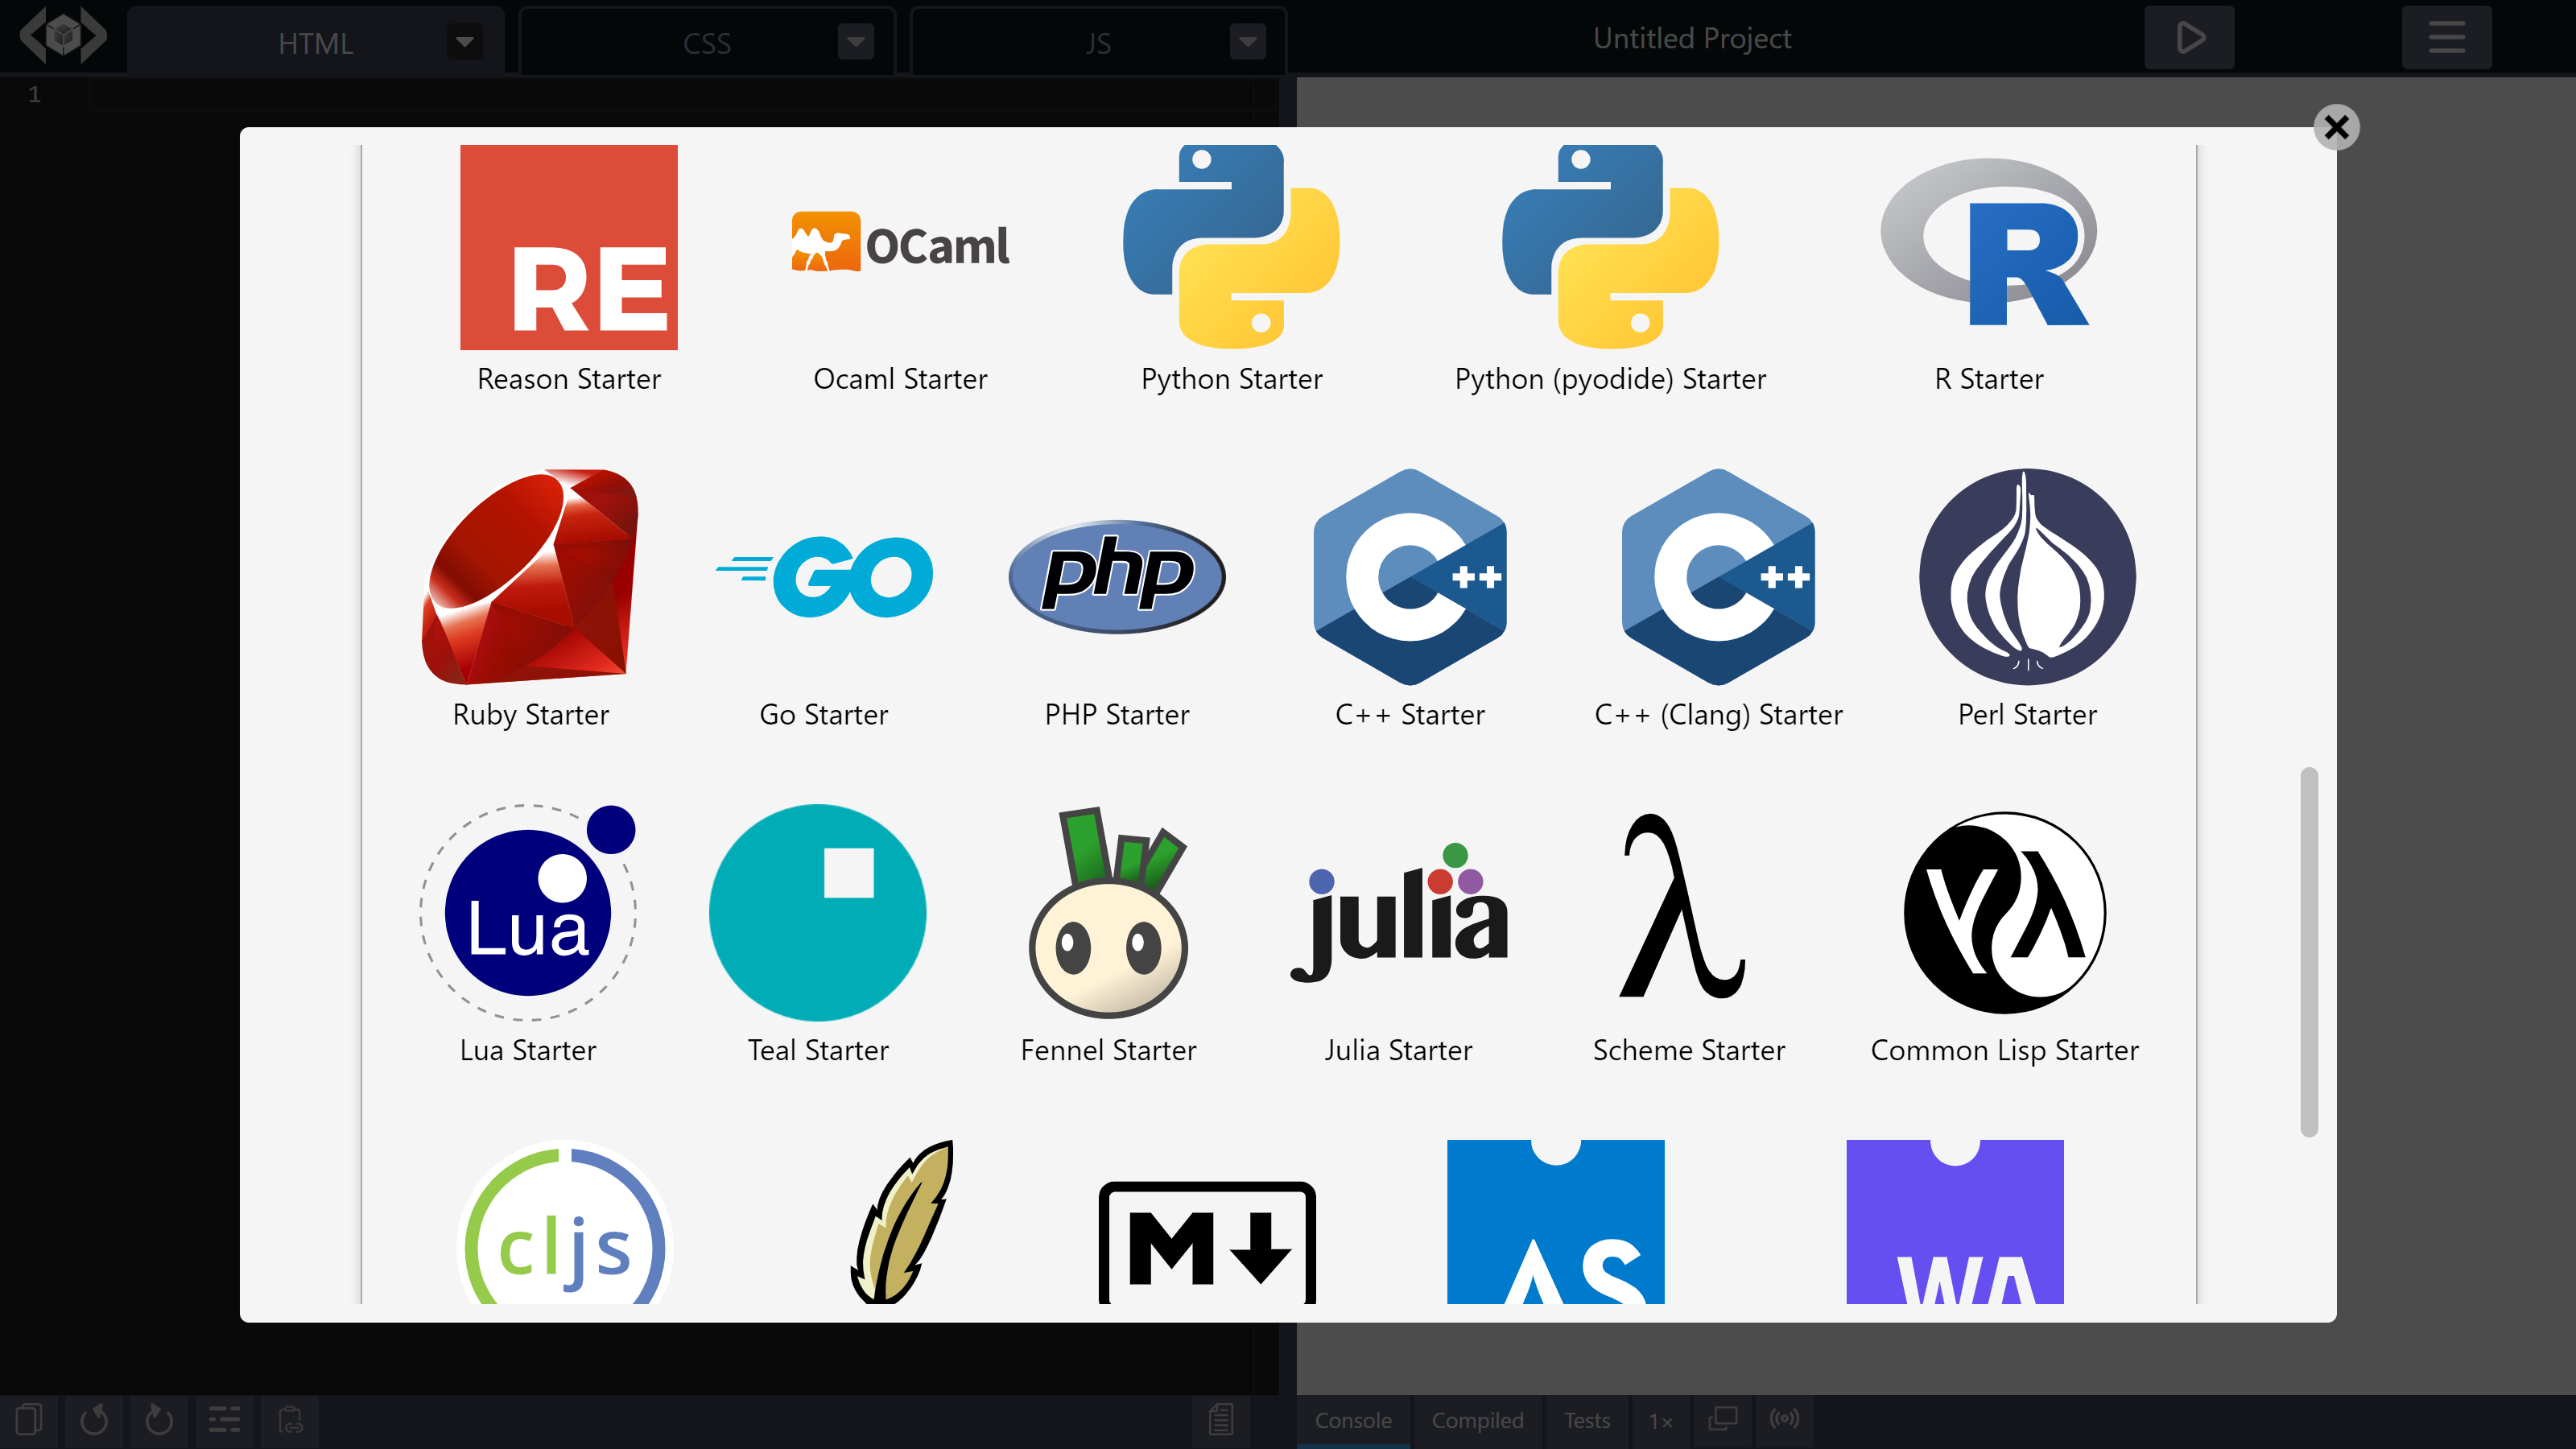Choose the Common Lisp Starter logo

[x=2004, y=912]
